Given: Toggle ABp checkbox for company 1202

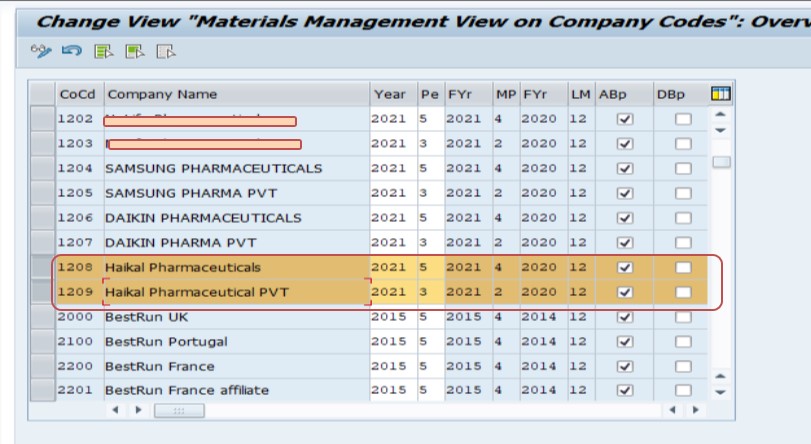Looking at the screenshot, I should pos(625,119).
